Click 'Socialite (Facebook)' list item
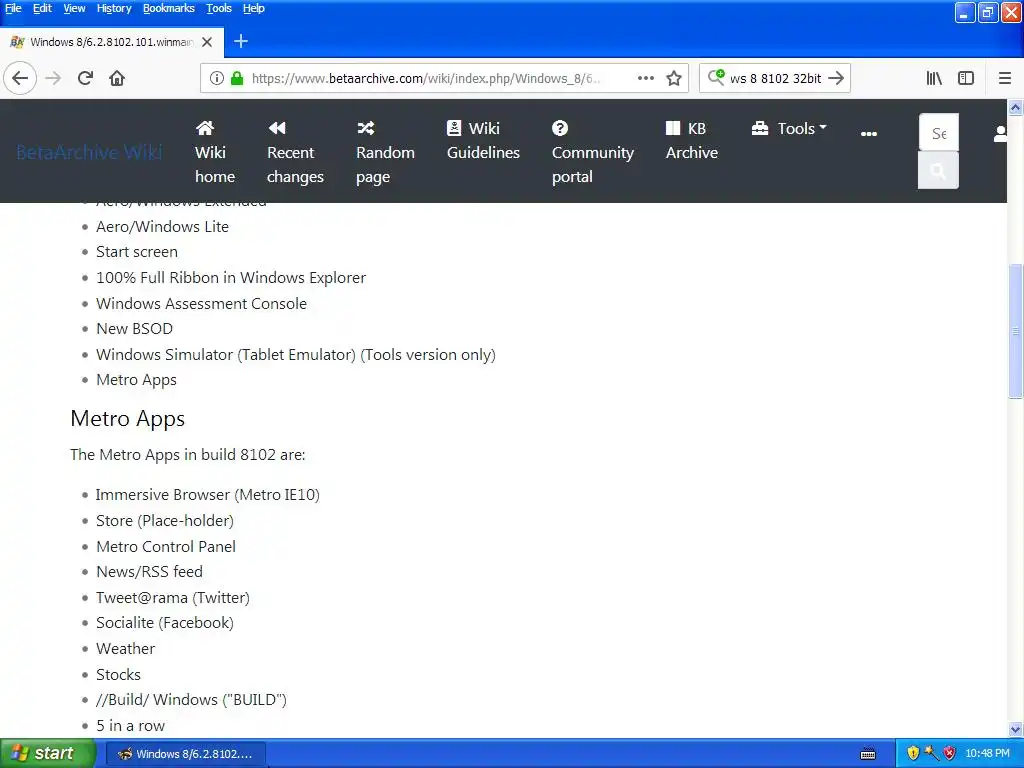This screenshot has height=768, width=1024. [x=165, y=623]
